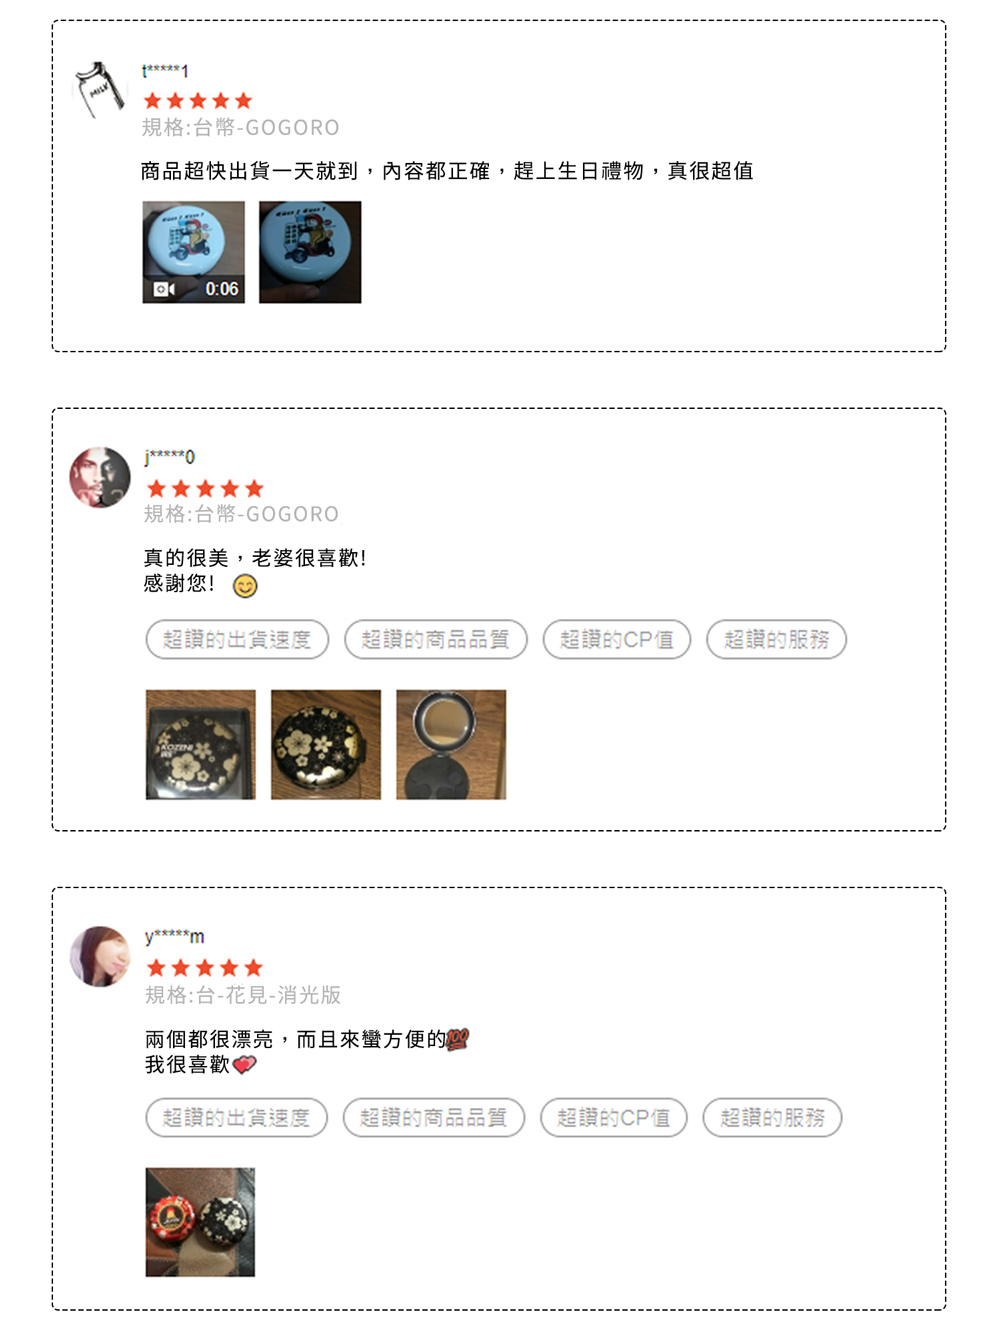Select 超讚的商品品質 tag in third review
The width and height of the screenshot is (1000, 1333).
(x=434, y=1117)
